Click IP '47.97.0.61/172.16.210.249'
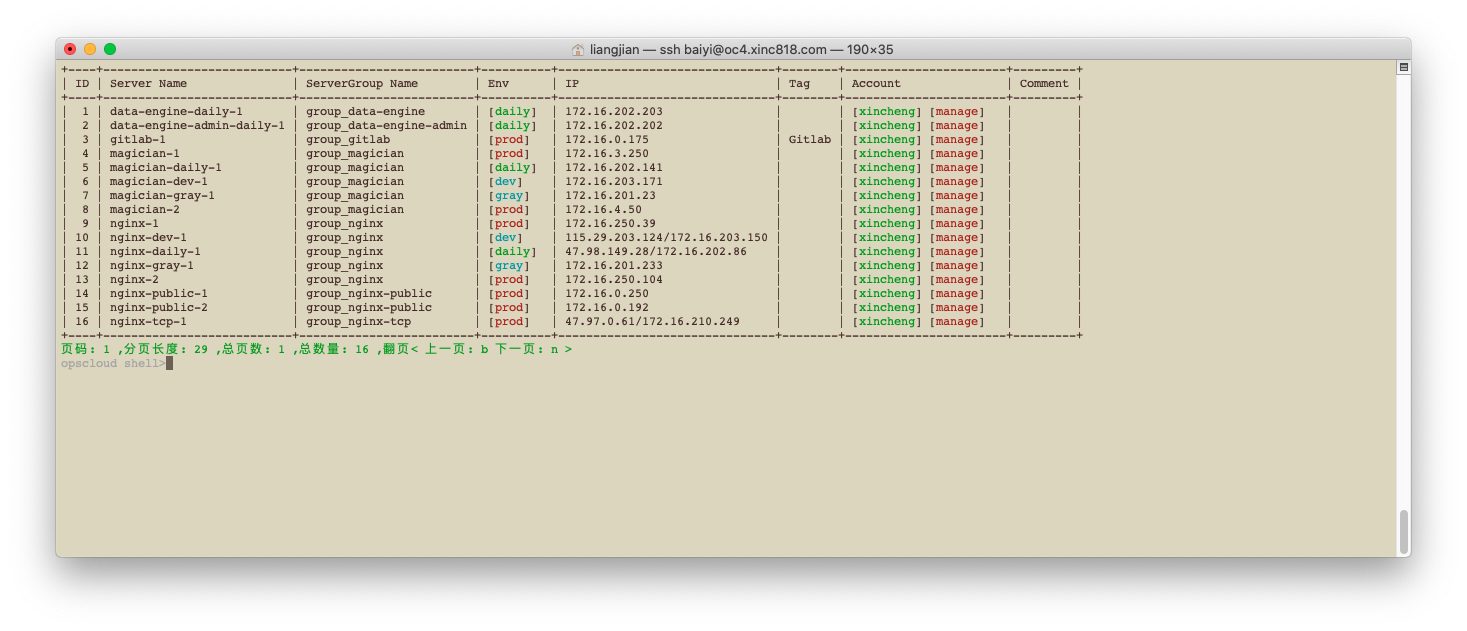The height and width of the screenshot is (631, 1467). coord(652,322)
